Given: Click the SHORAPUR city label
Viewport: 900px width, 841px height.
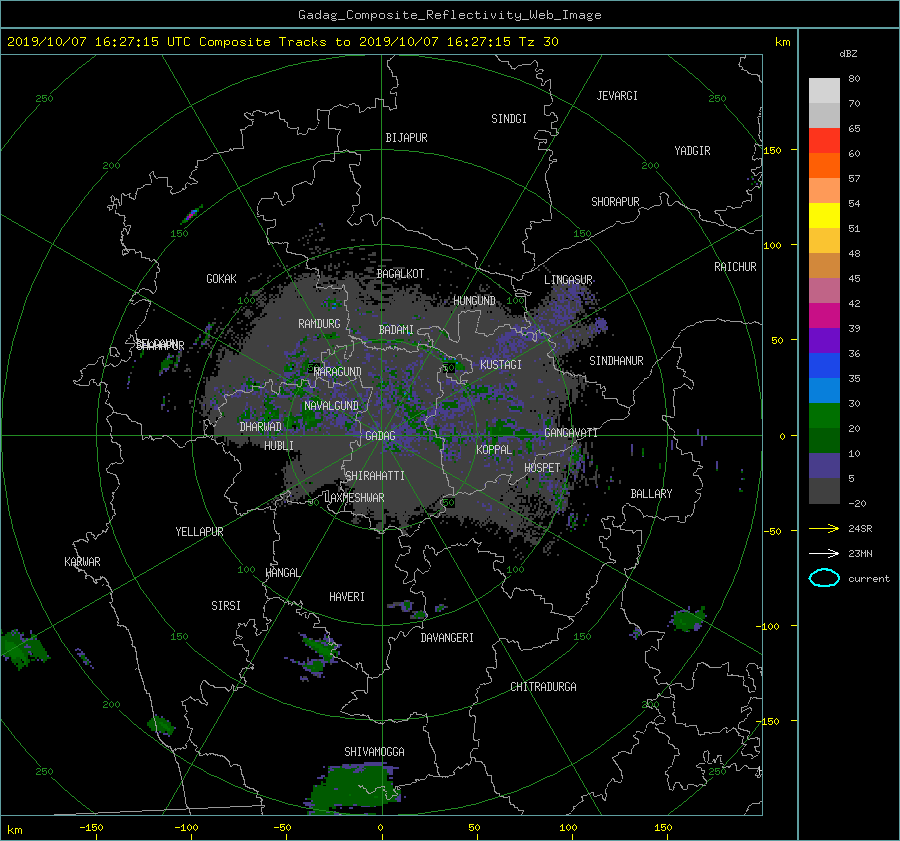Looking at the screenshot, I should [615, 202].
